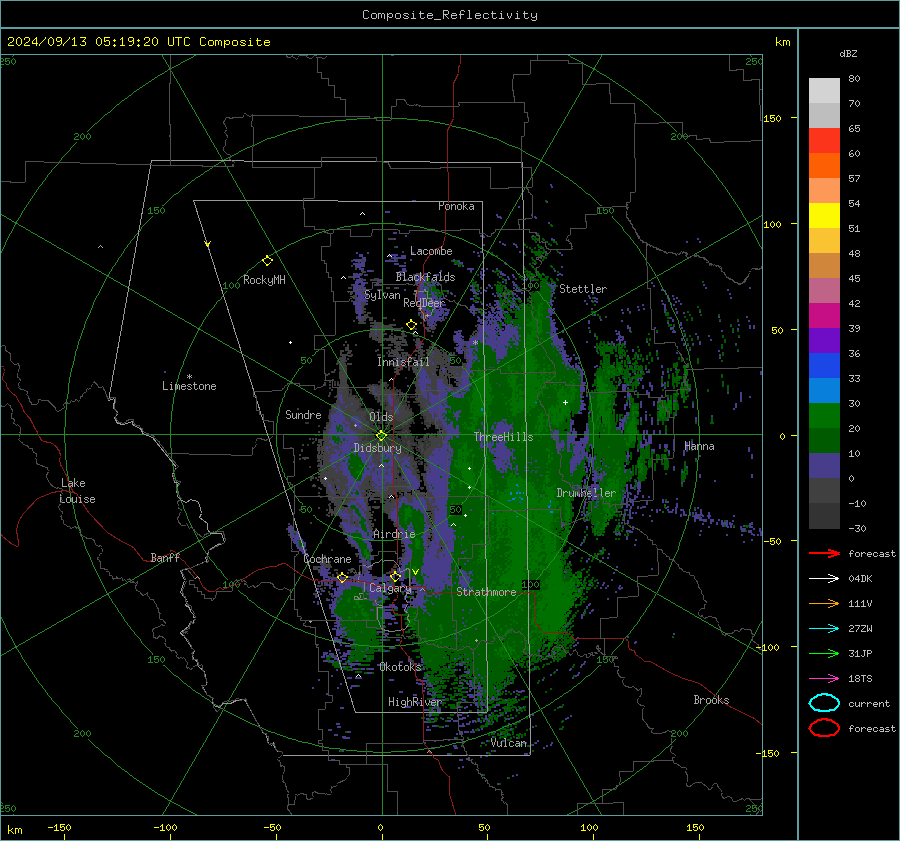Click the yellow Y marker east of Calgary diamond
The width and height of the screenshot is (900, 841).
click(x=415, y=572)
